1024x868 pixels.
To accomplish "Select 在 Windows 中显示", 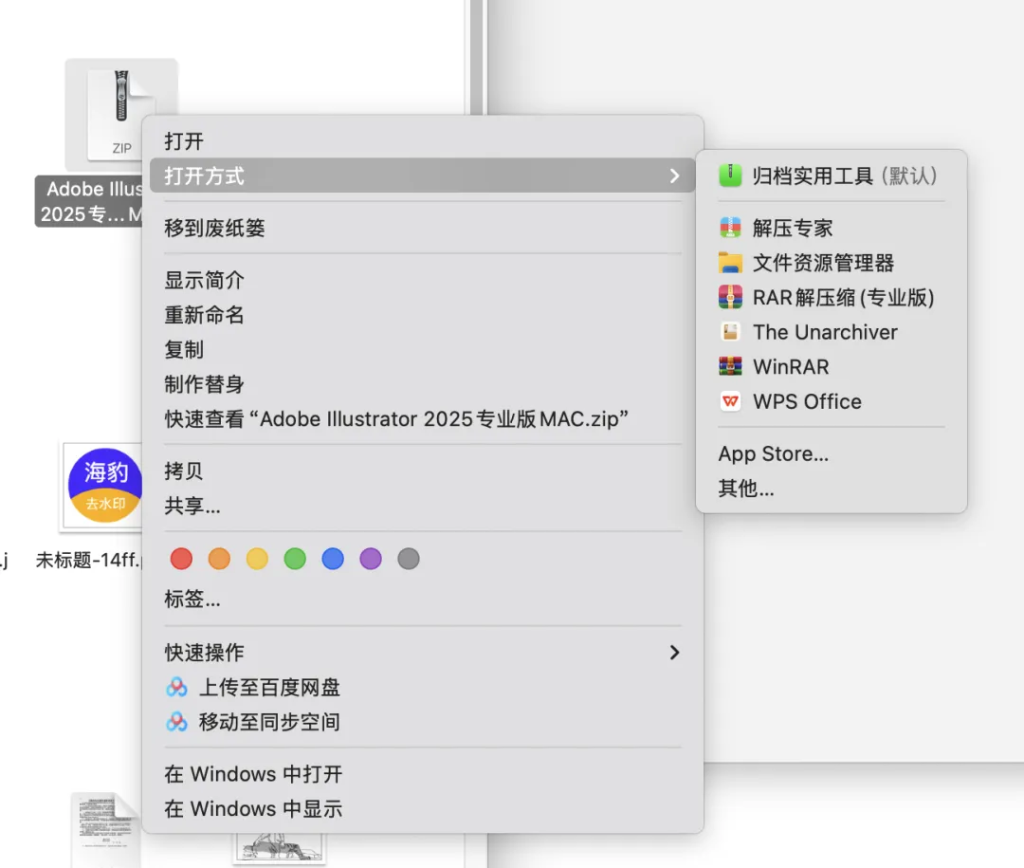I will click(422, 809).
